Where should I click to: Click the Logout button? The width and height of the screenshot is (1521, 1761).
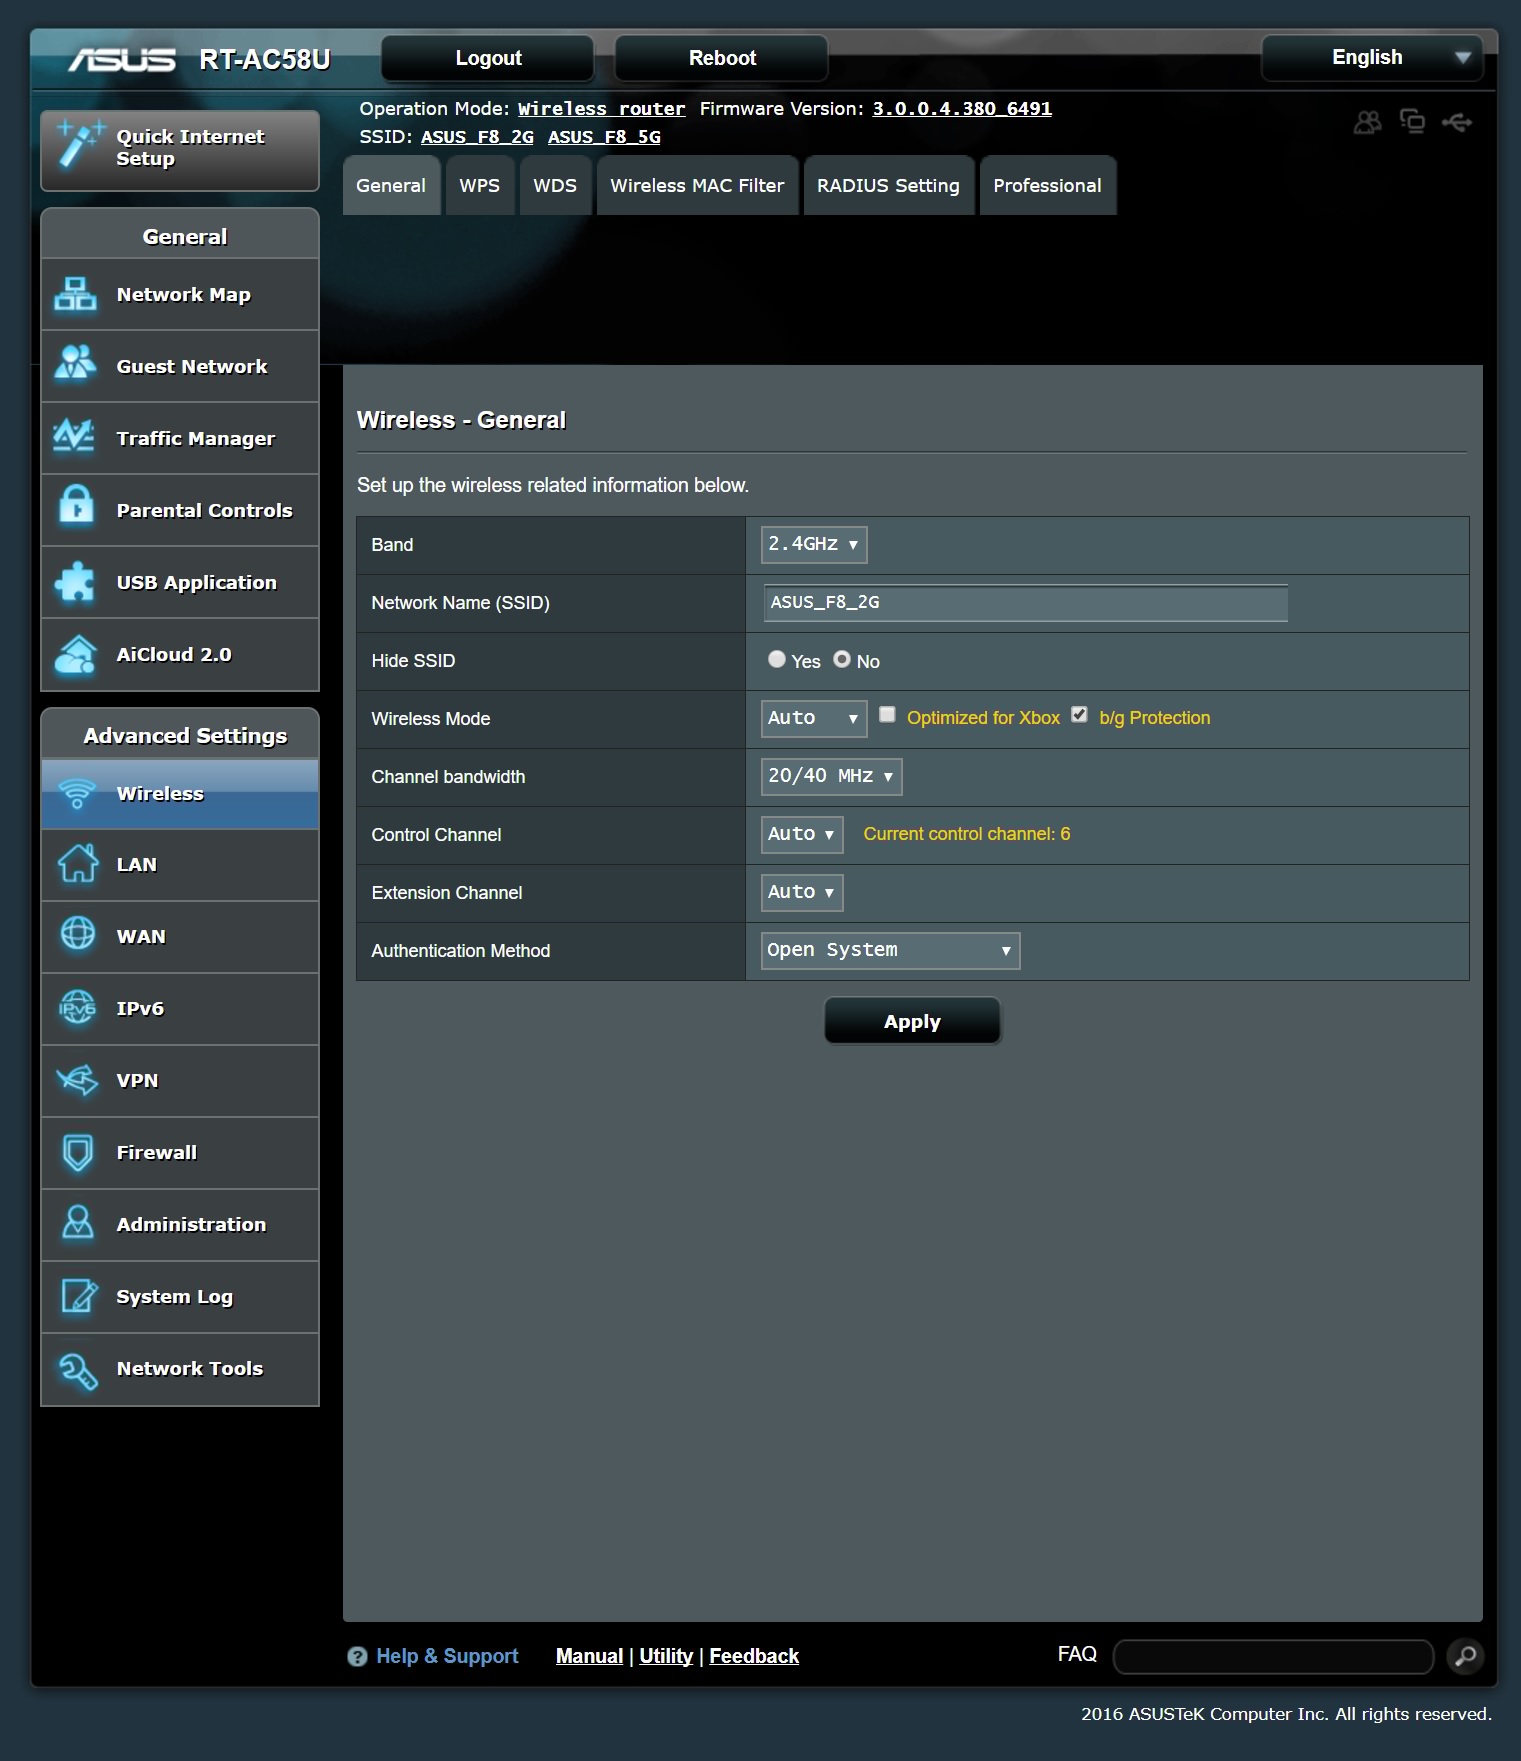coord(488,58)
